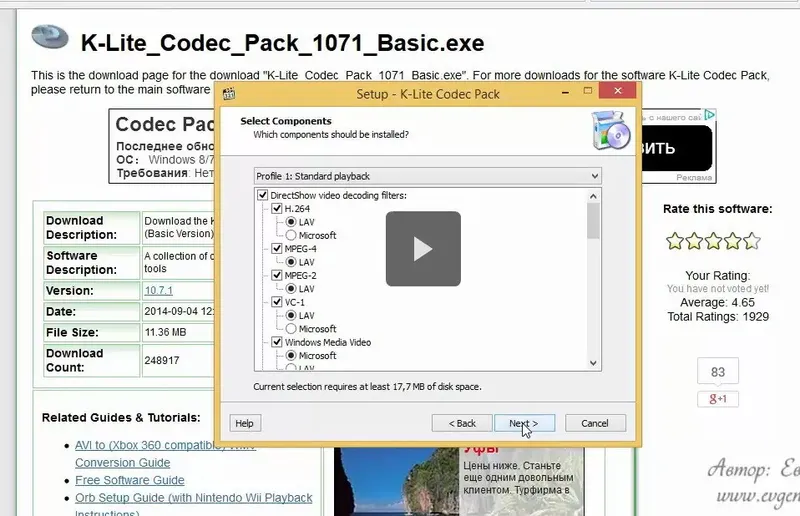800x516 pixels.
Task: Click the disc icon beside page title
Action: click(49, 37)
